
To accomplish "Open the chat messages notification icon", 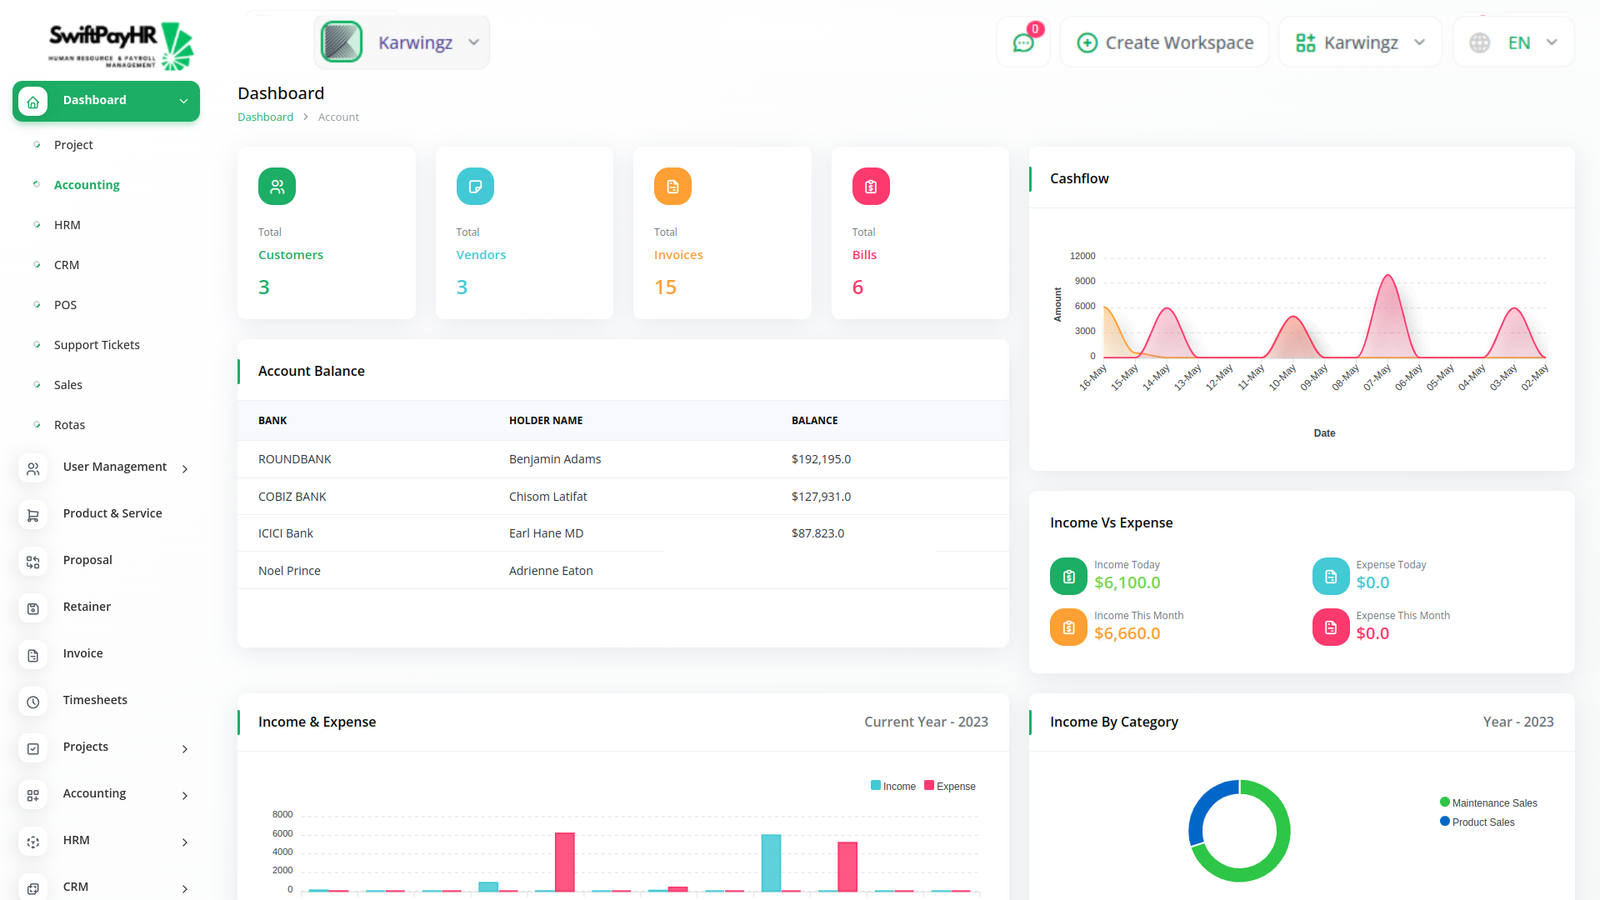I will (x=1023, y=43).
